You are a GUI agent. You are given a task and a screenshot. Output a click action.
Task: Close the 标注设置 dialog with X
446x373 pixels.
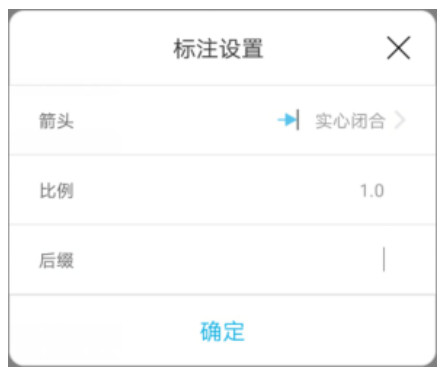398,48
